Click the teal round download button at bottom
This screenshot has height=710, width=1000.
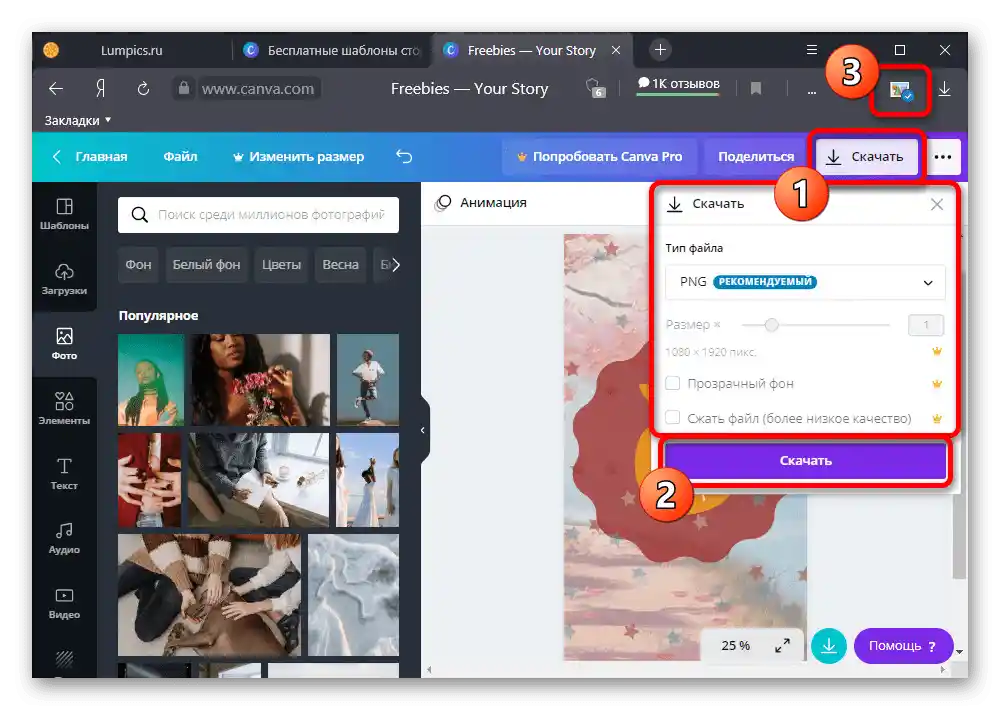(828, 646)
